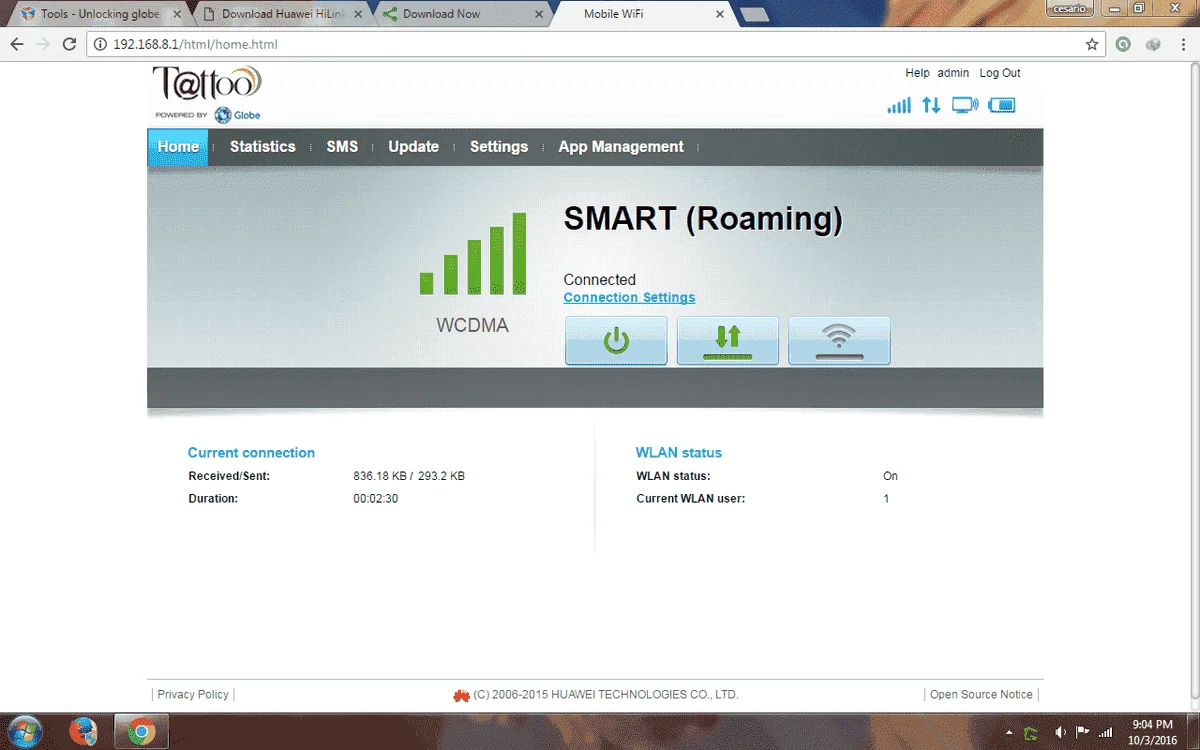The height and width of the screenshot is (750, 1200).
Task: Open the Open Source Notice link
Action: 981,694
